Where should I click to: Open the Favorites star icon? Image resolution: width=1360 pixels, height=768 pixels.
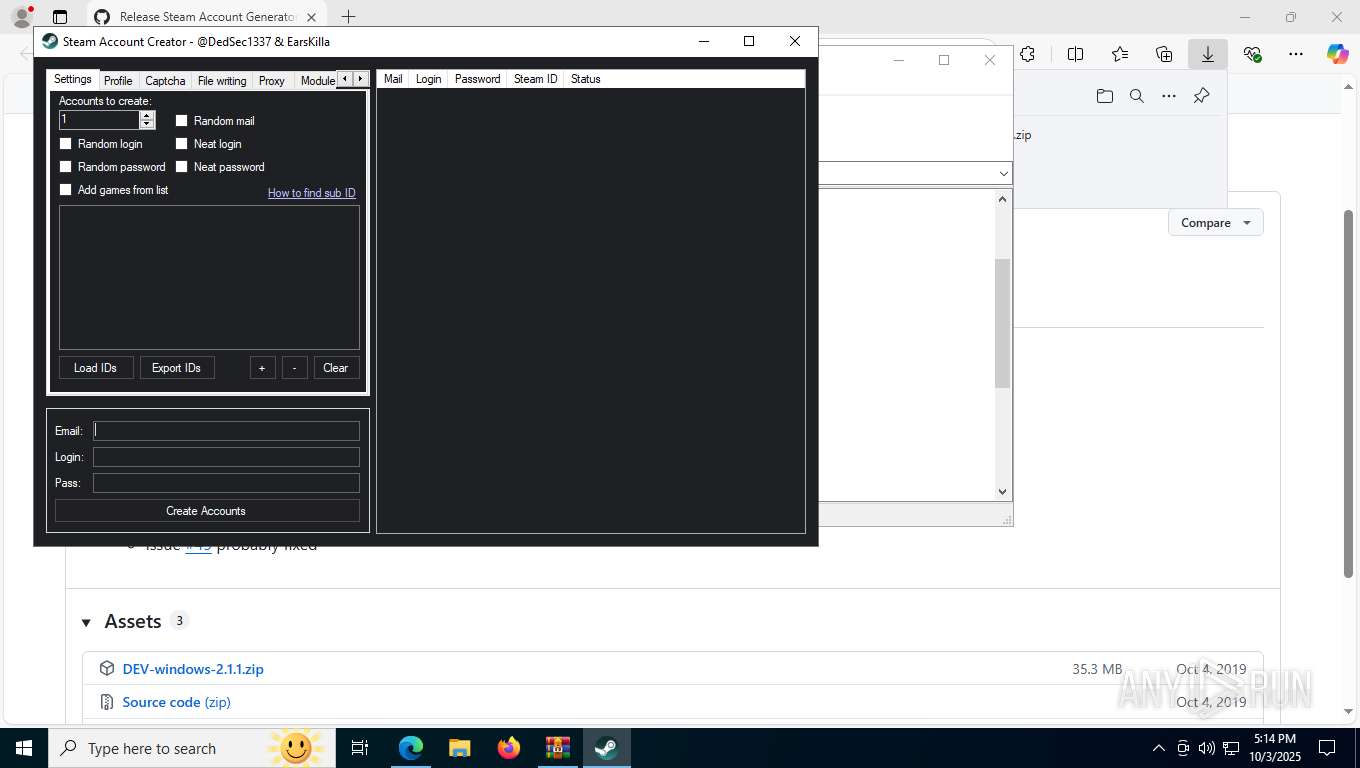(1120, 54)
